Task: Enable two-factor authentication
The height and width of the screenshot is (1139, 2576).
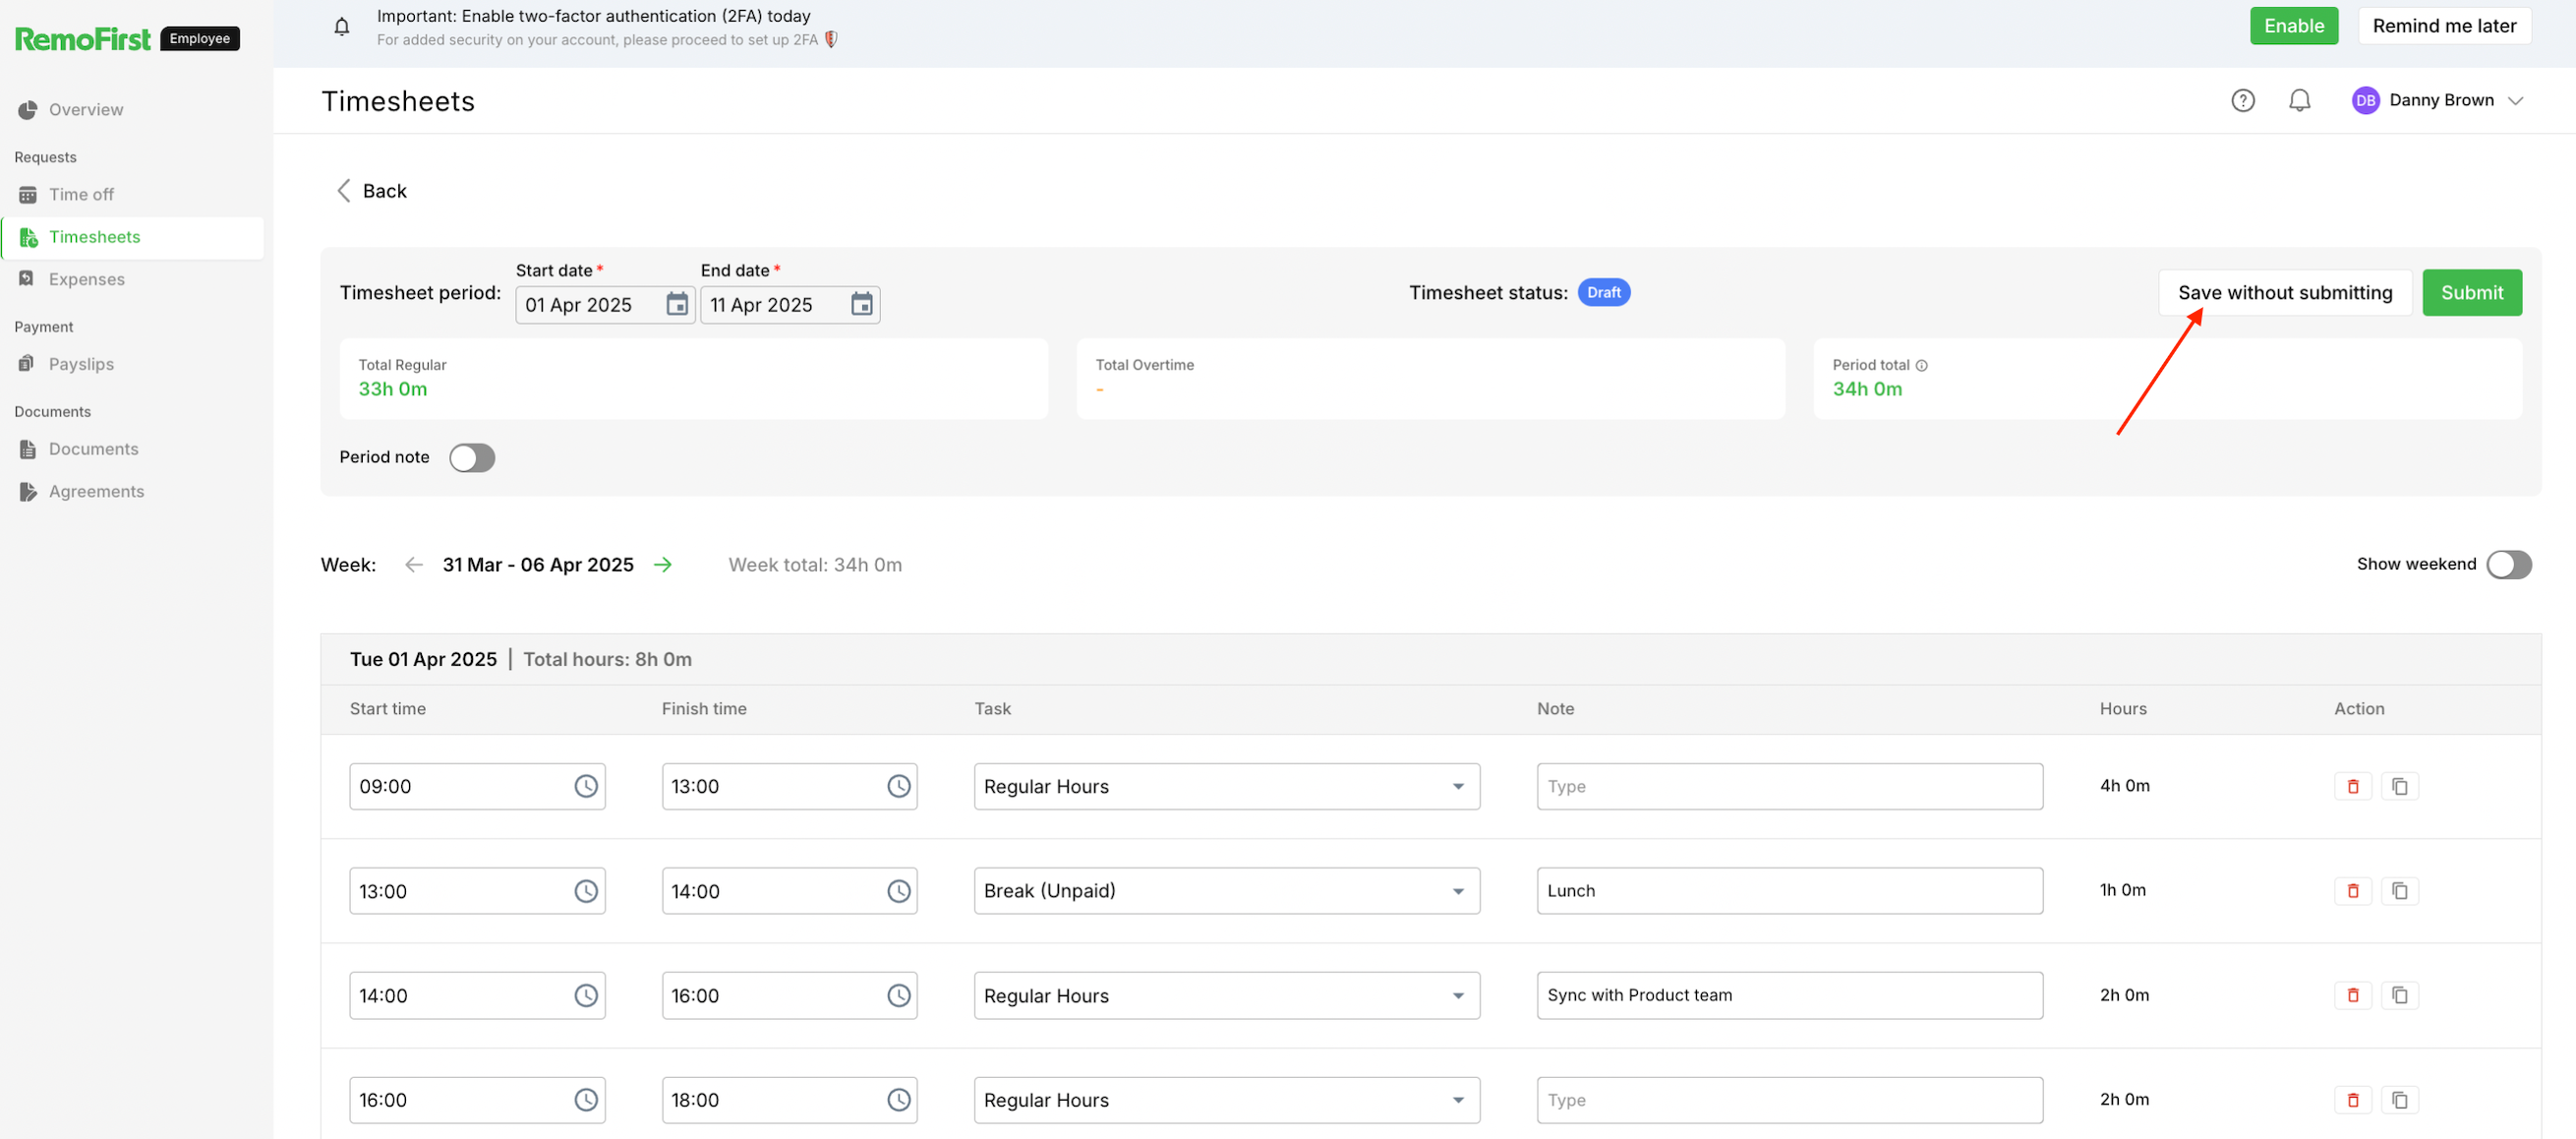Action: [x=2293, y=26]
